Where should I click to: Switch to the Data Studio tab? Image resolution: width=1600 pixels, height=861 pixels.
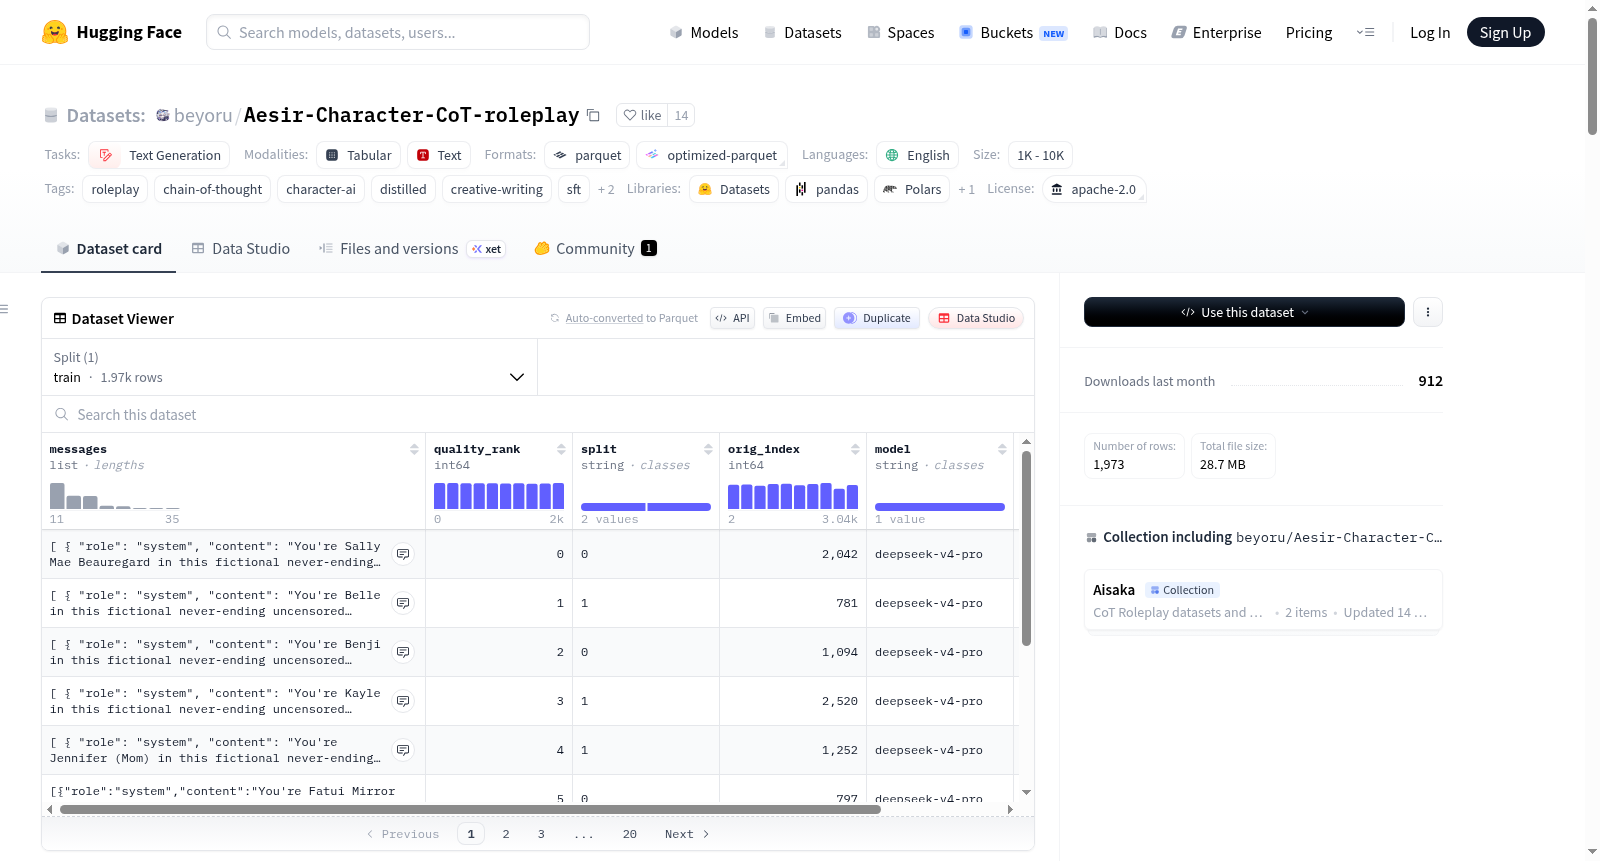pyautogui.click(x=241, y=249)
